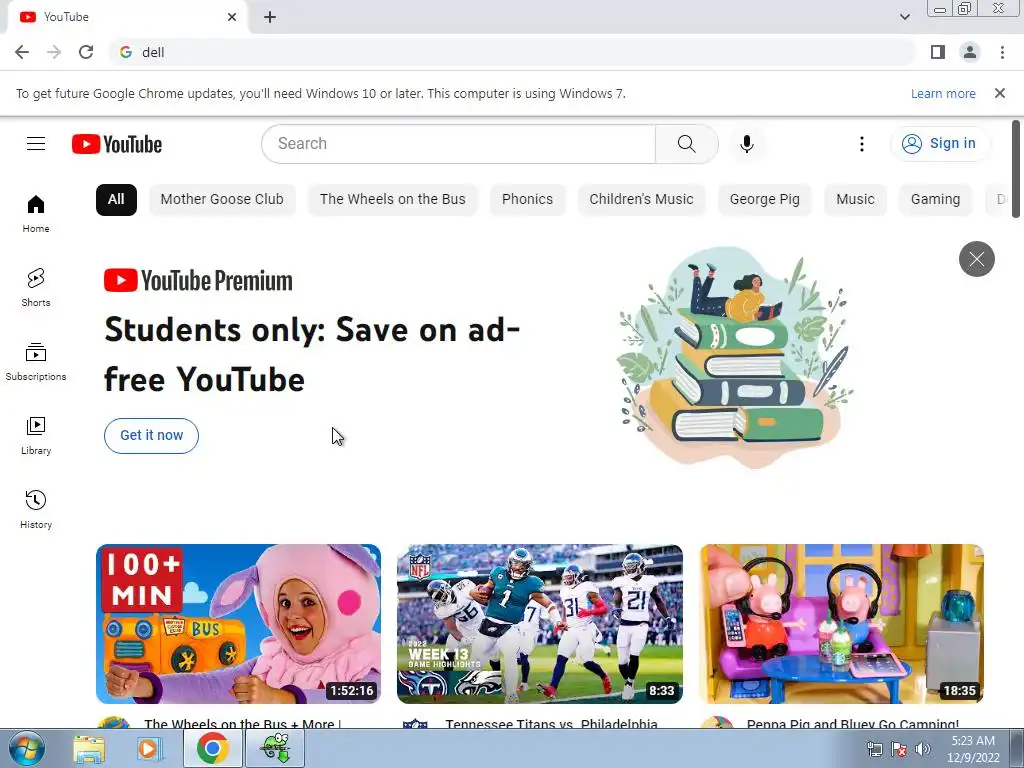Image resolution: width=1024 pixels, height=768 pixels.
Task: Open Home in the sidebar
Action: coord(36,214)
